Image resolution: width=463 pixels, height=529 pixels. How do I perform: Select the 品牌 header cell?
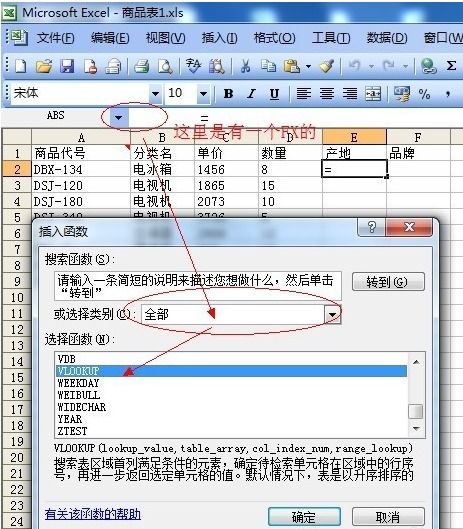(418, 153)
